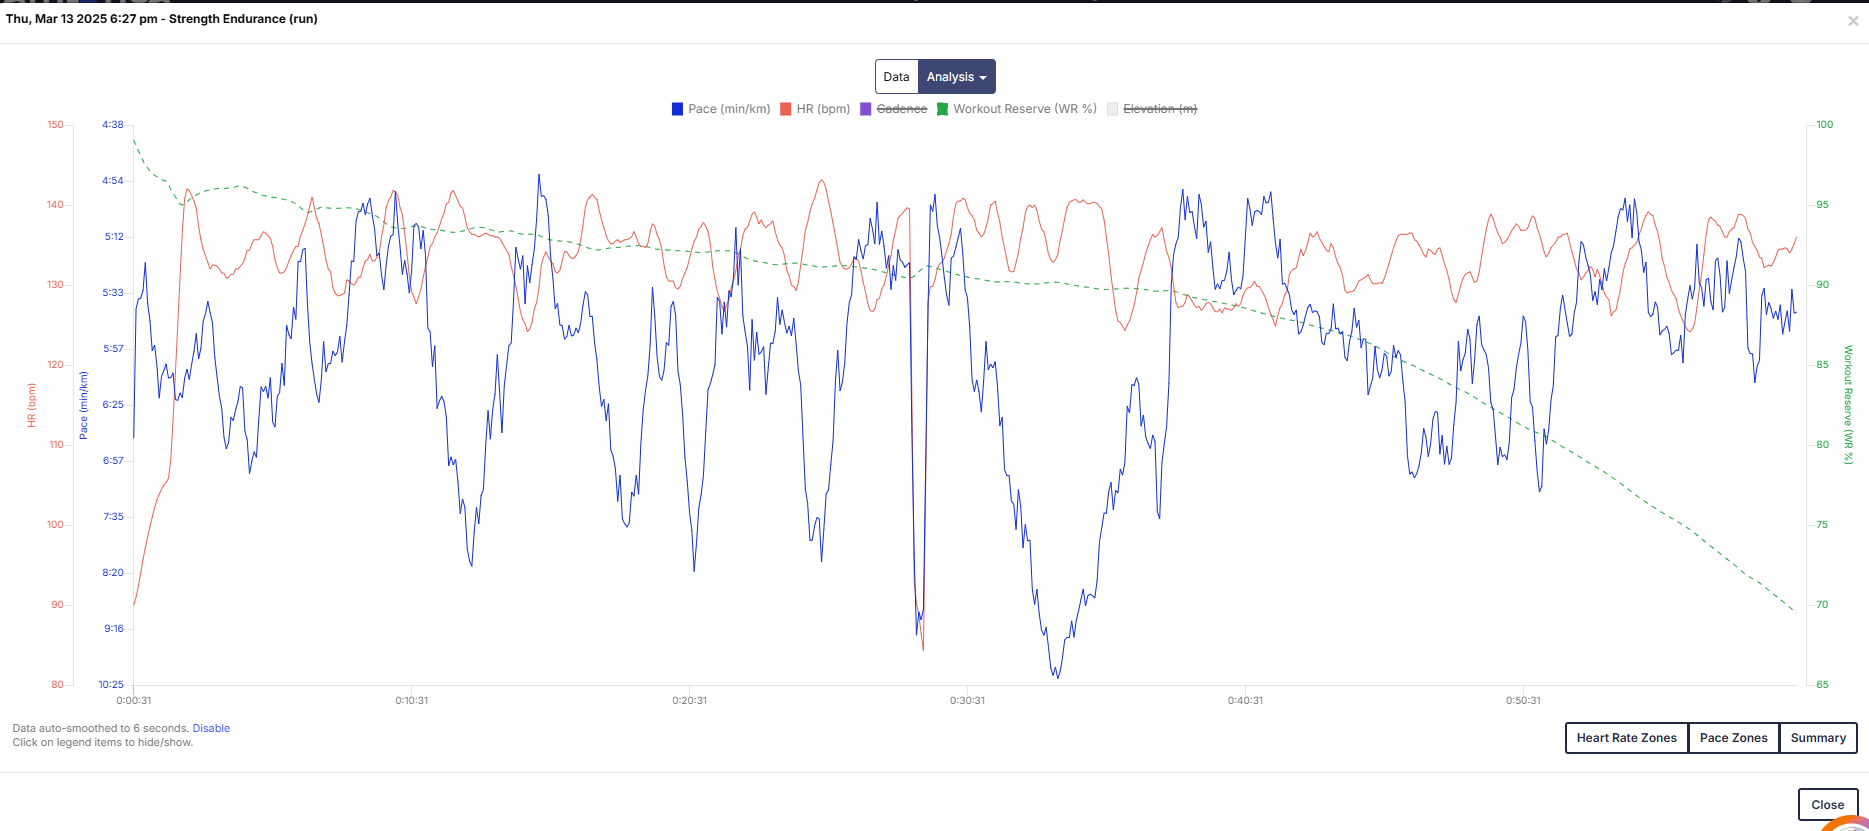This screenshot has height=831, width=1869.
Task: Click the workout title 'Strength Endurance (run)'
Action: point(243,19)
